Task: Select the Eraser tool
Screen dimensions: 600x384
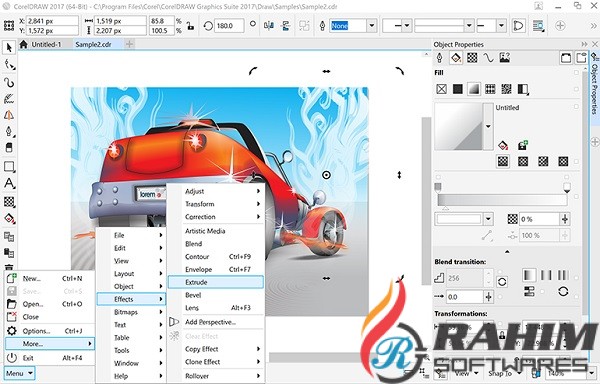Action: coord(9,148)
